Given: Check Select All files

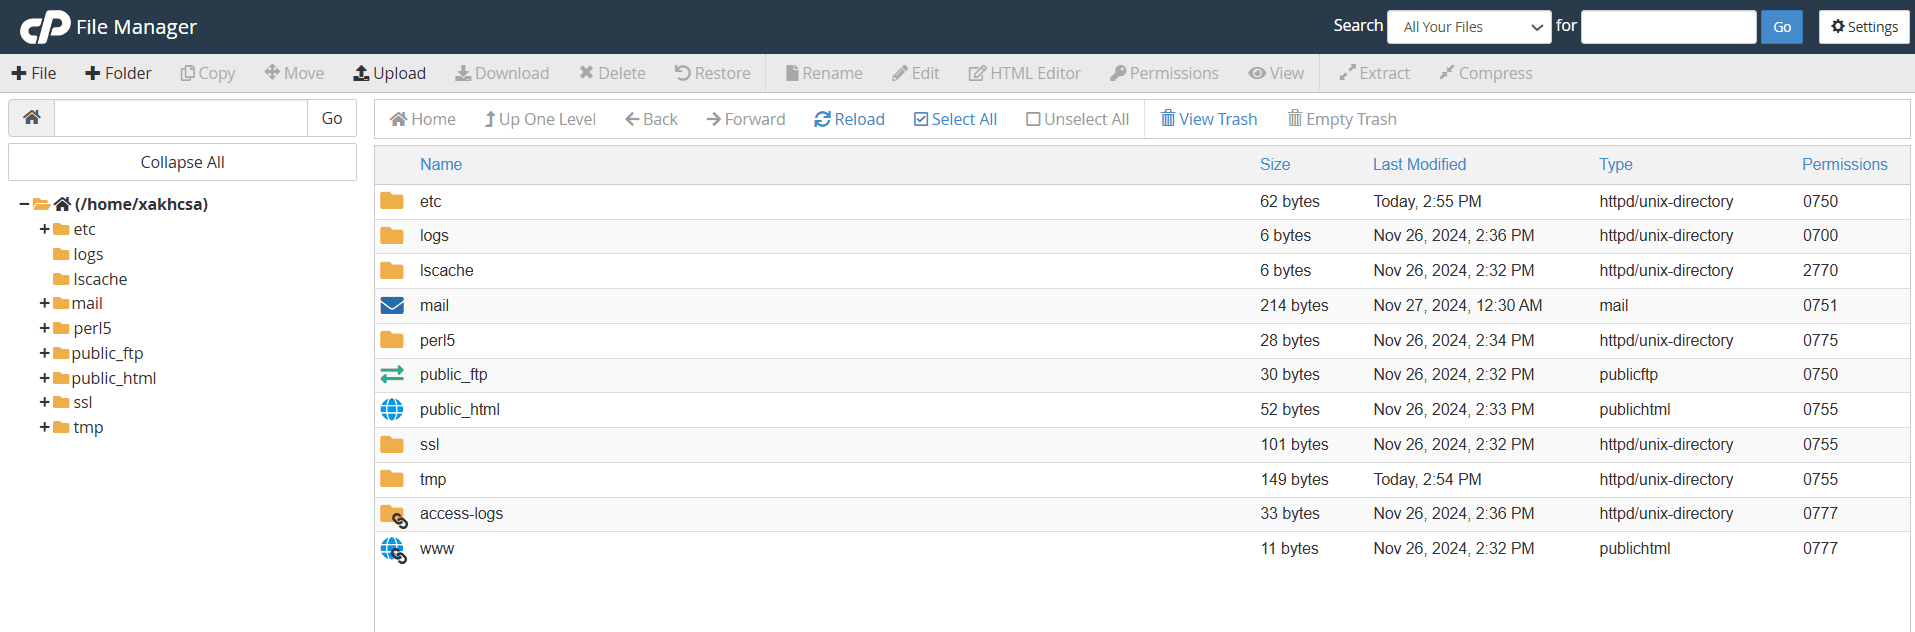Looking at the screenshot, I should pos(955,119).
